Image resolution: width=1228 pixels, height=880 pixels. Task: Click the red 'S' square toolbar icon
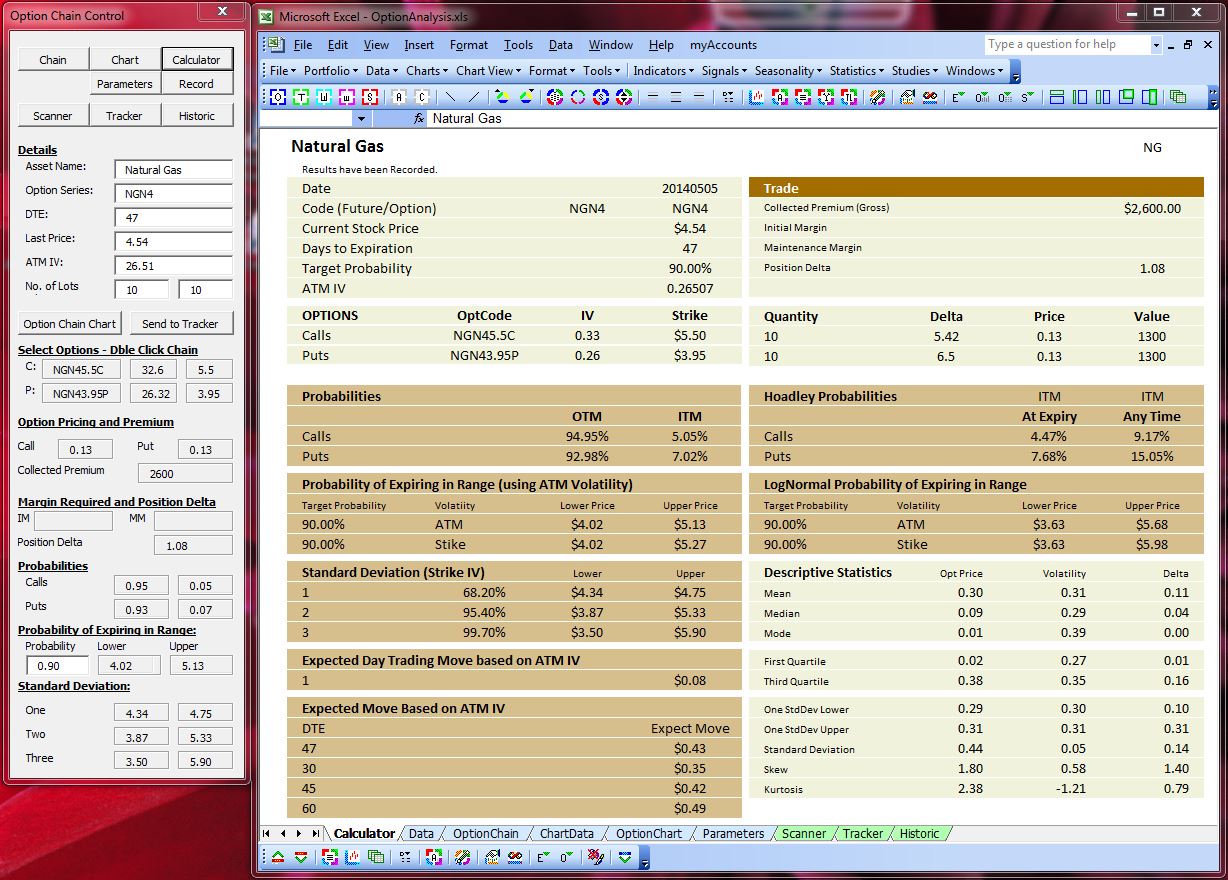tap(370, 97)
